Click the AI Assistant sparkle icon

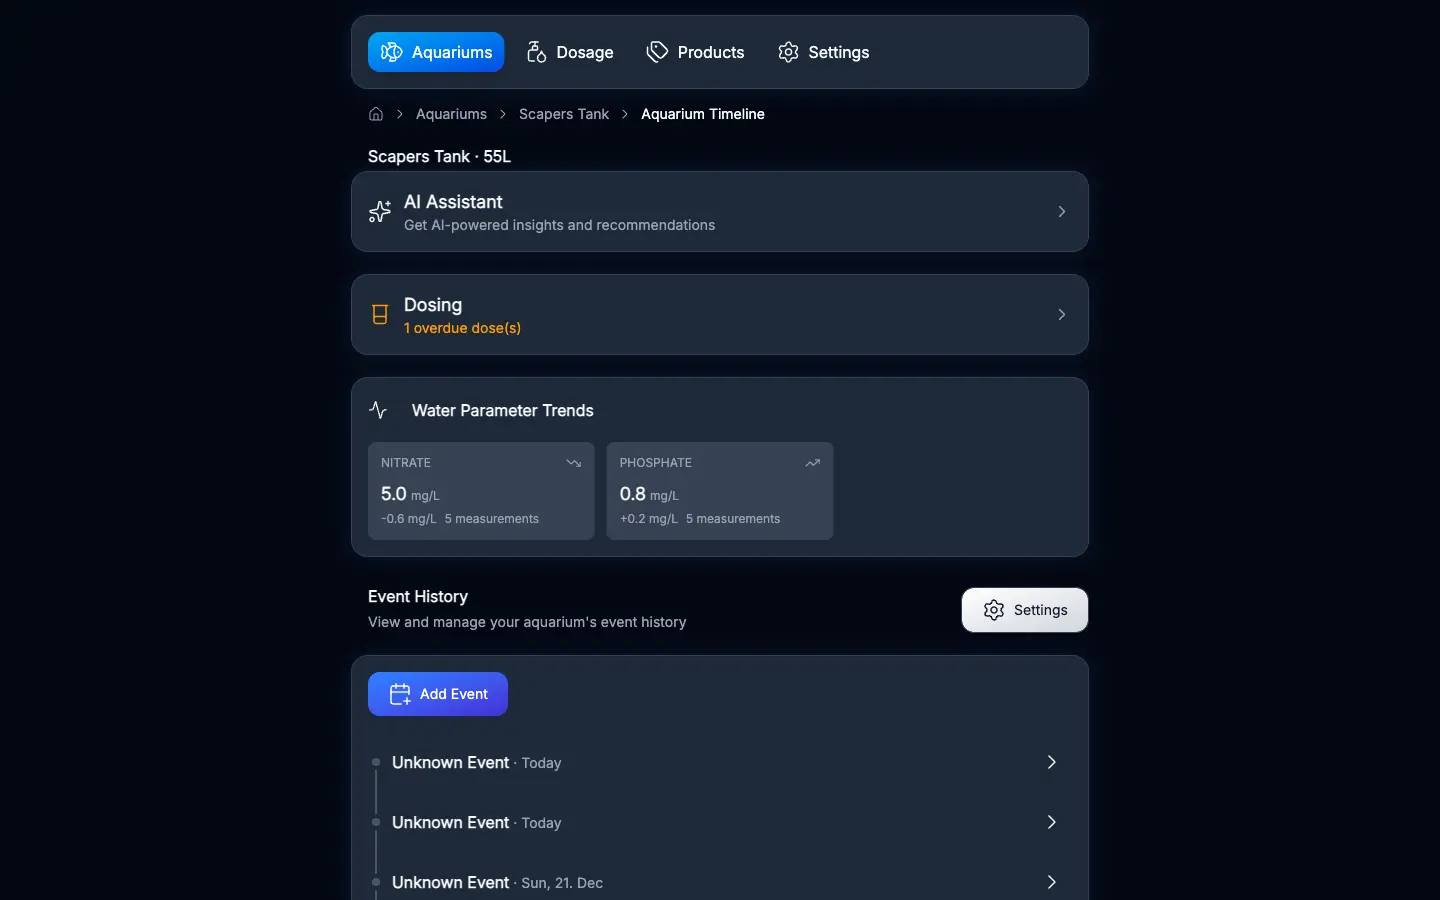pos(379,212)
